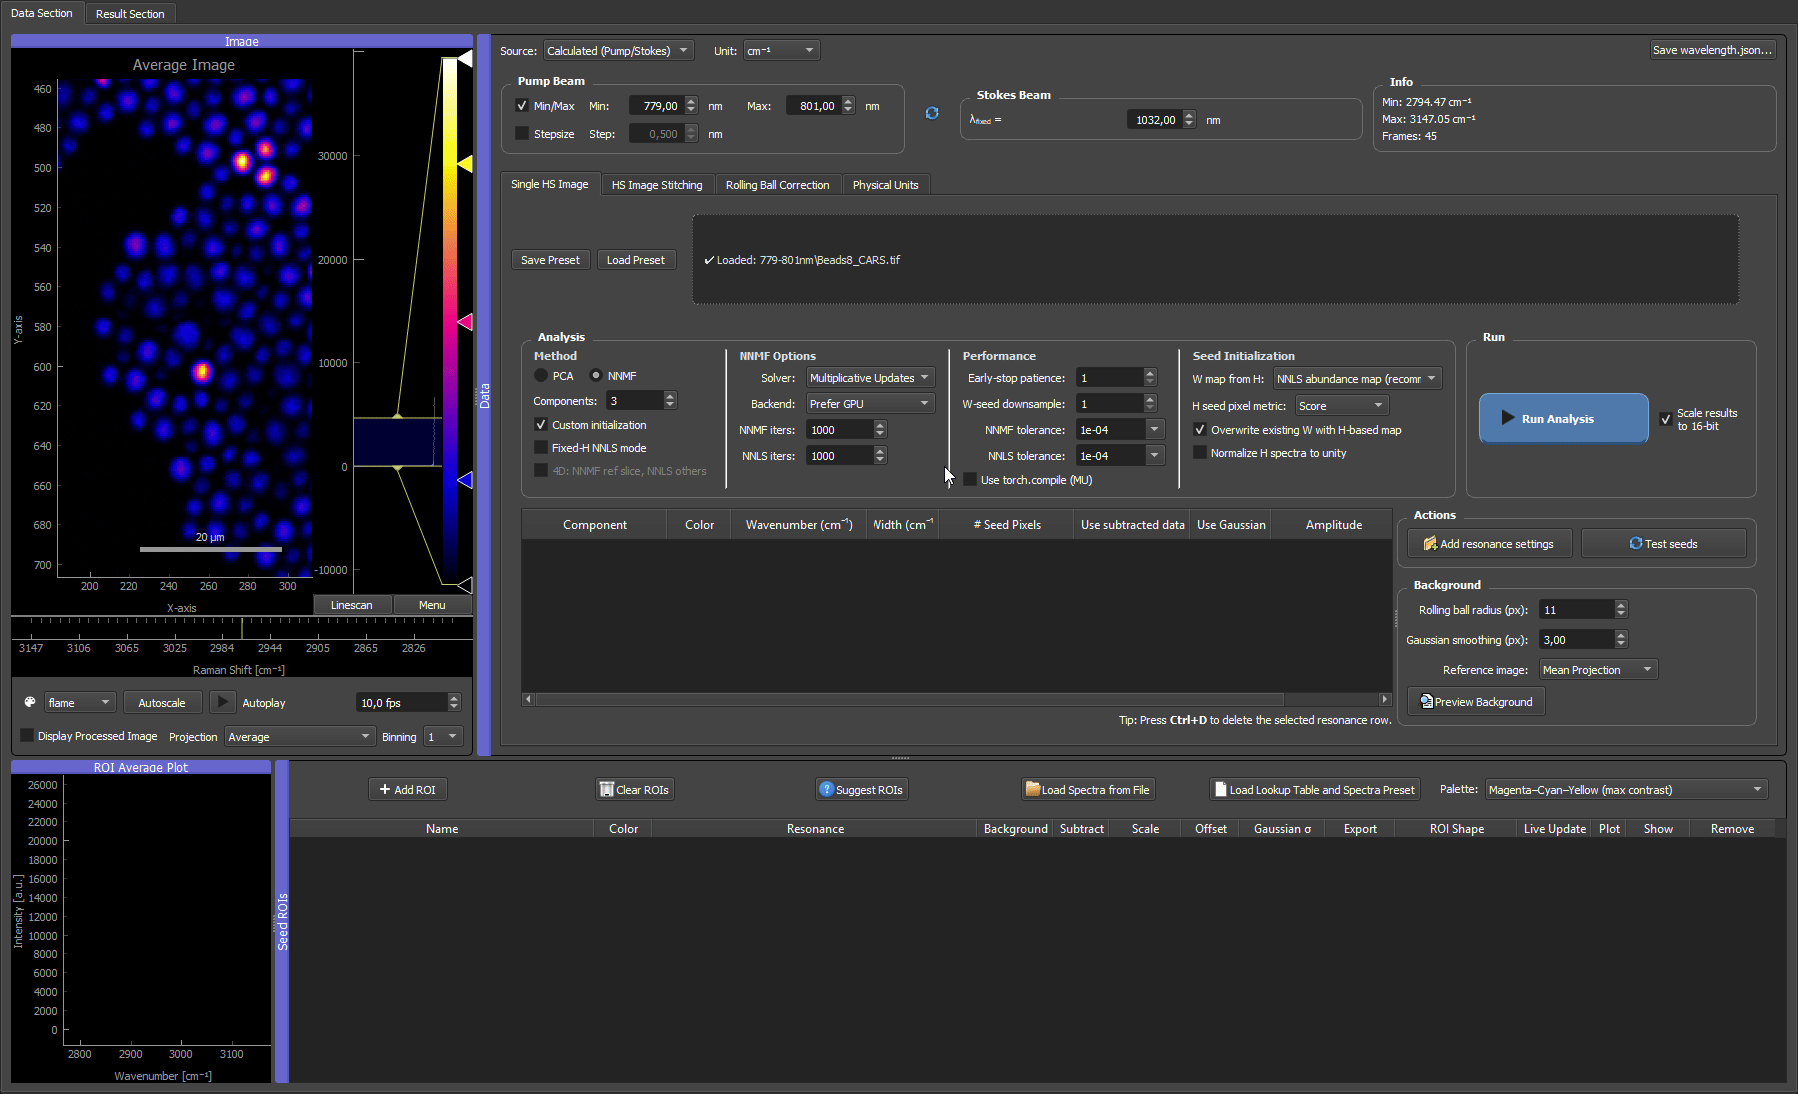This screenshot has width=1798, height=1094.
Task: Click the Save Preset button
Action: [x=550, y=260]
